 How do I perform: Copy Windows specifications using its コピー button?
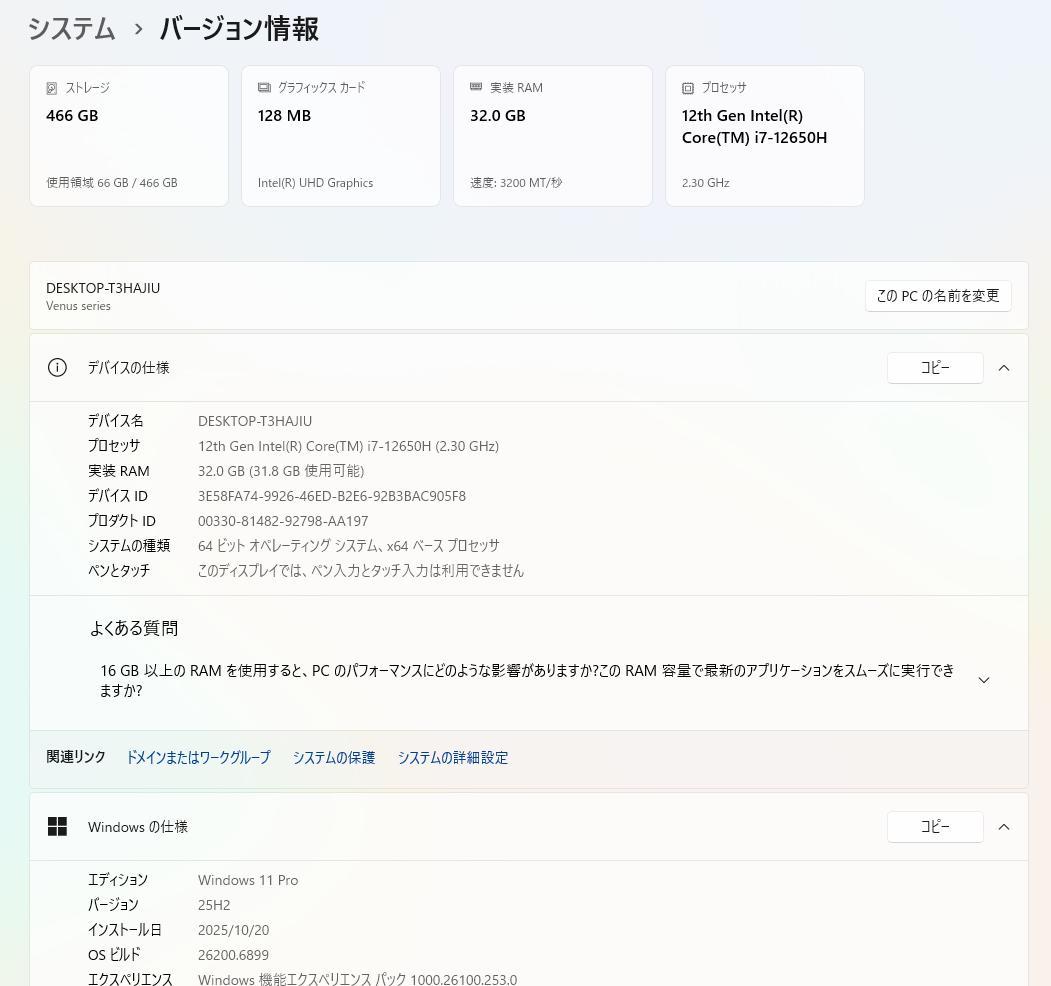pos(934,827)
